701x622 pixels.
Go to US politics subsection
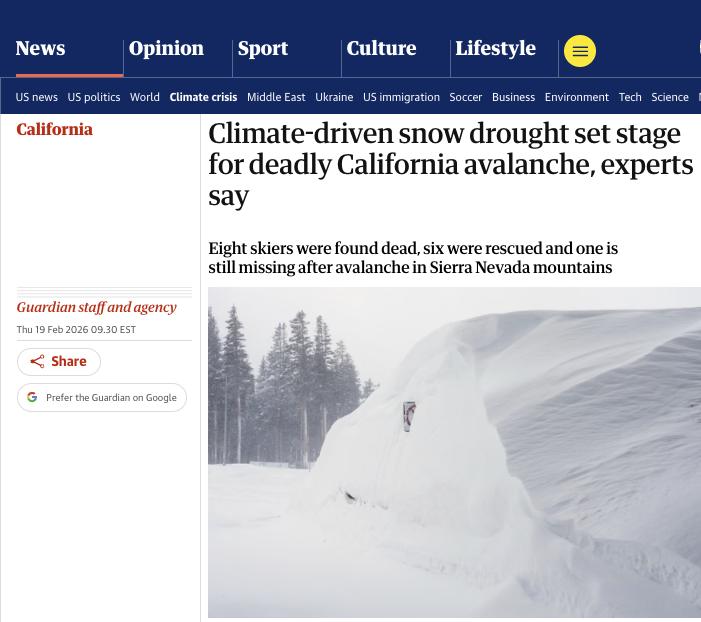94,97
